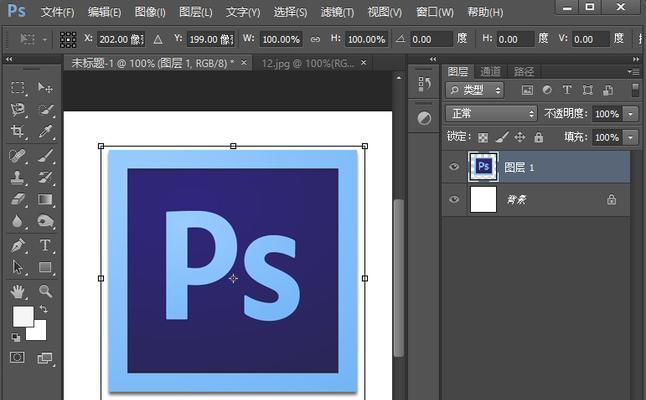Filter layers by shape layer
The image size is (646, 400).
(587, 90)
